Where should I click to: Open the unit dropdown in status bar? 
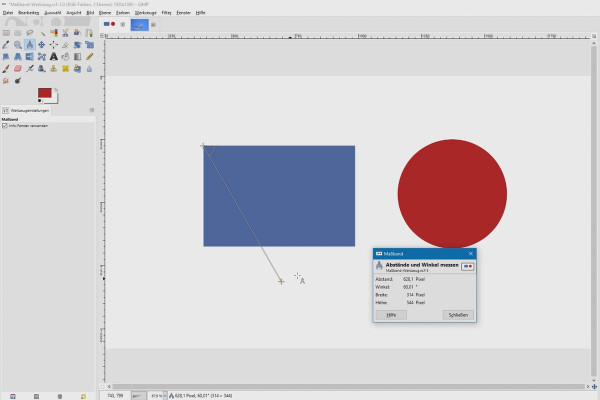(139, 395)
